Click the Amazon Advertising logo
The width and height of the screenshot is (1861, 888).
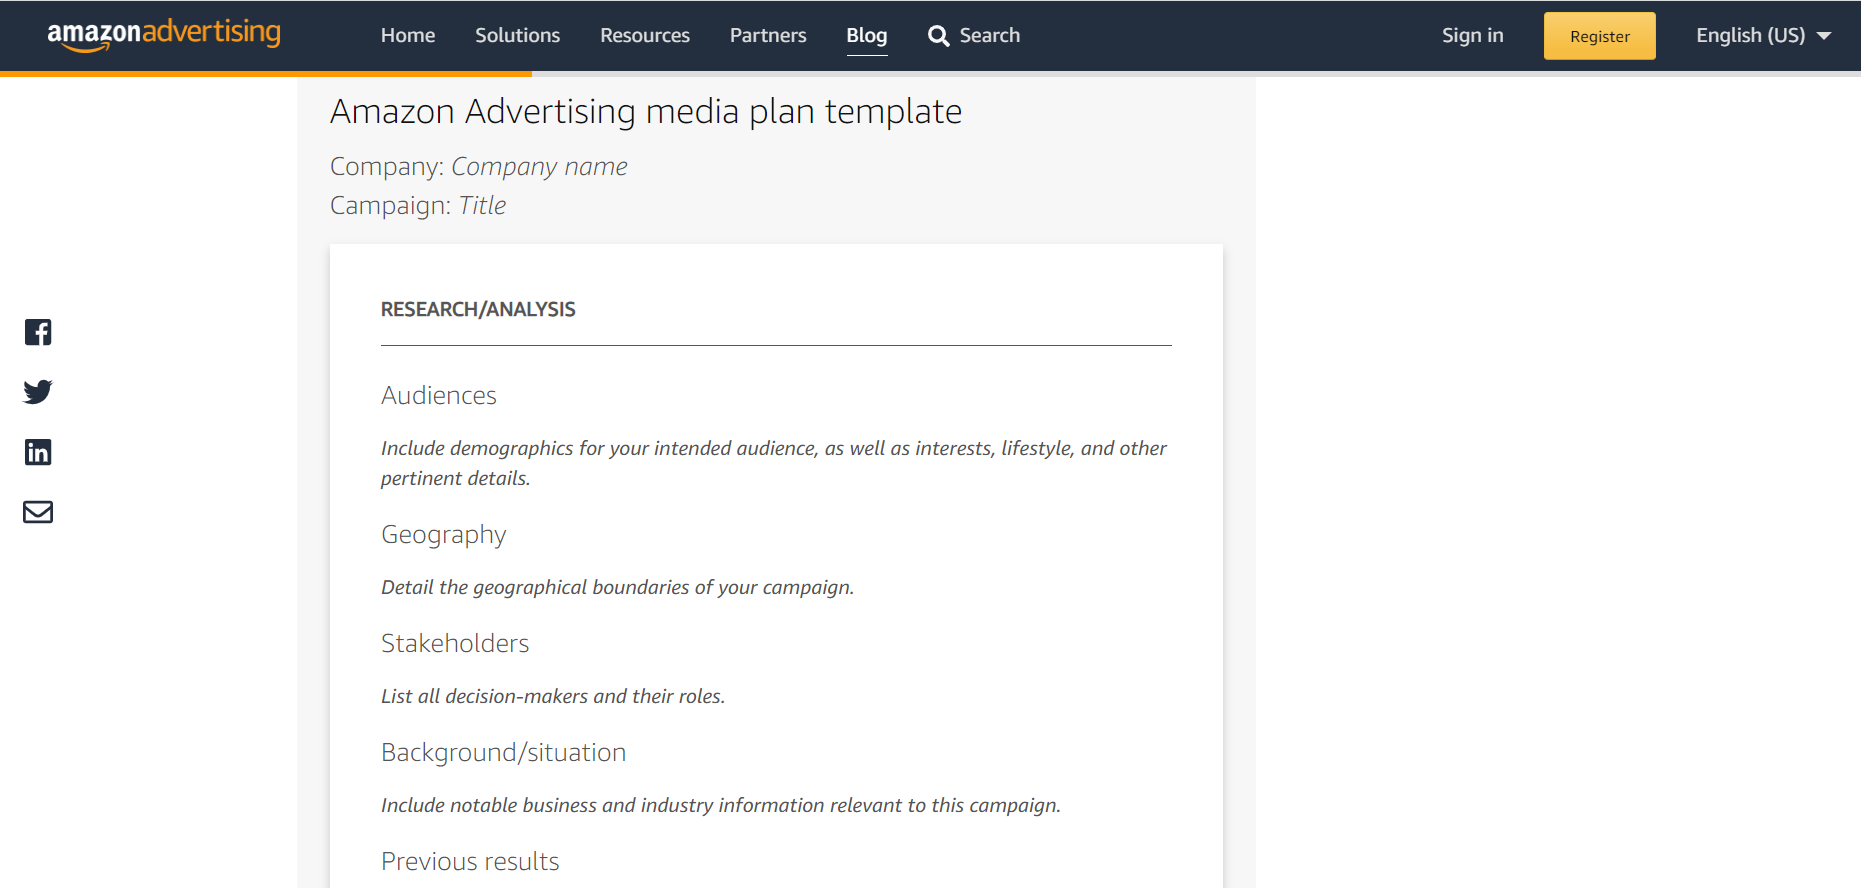pos(164,35)
